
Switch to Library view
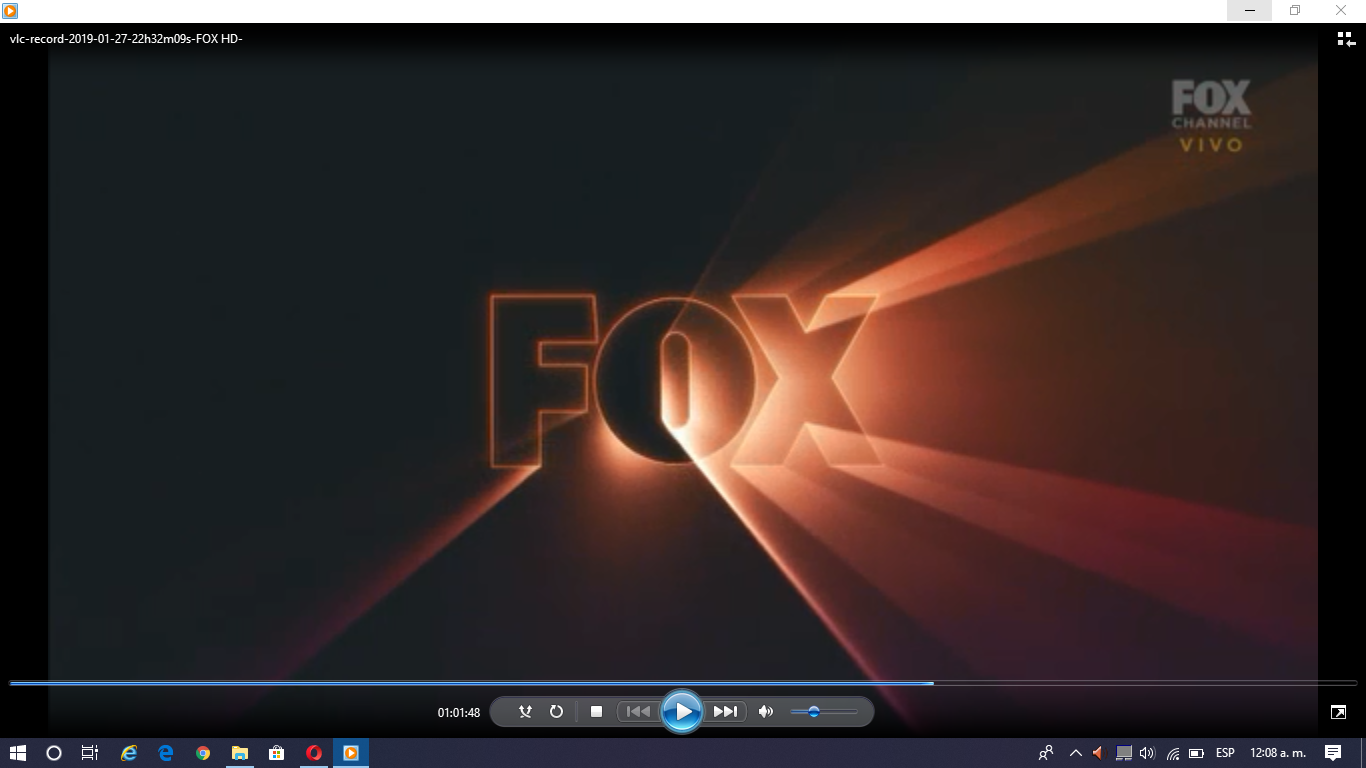[1345, 39]
